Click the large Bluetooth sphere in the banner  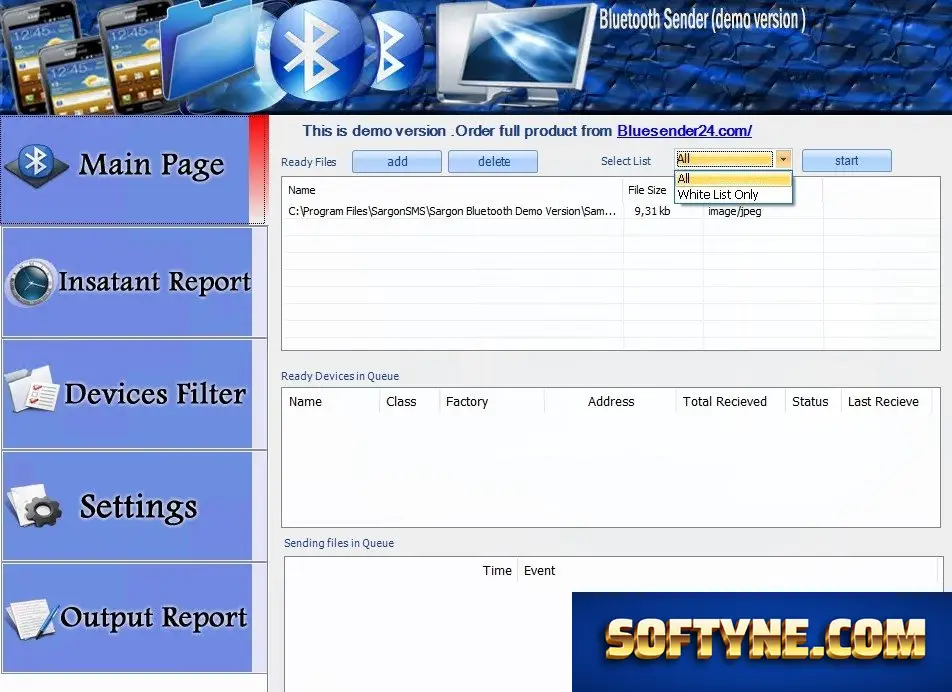coord(314,52)
